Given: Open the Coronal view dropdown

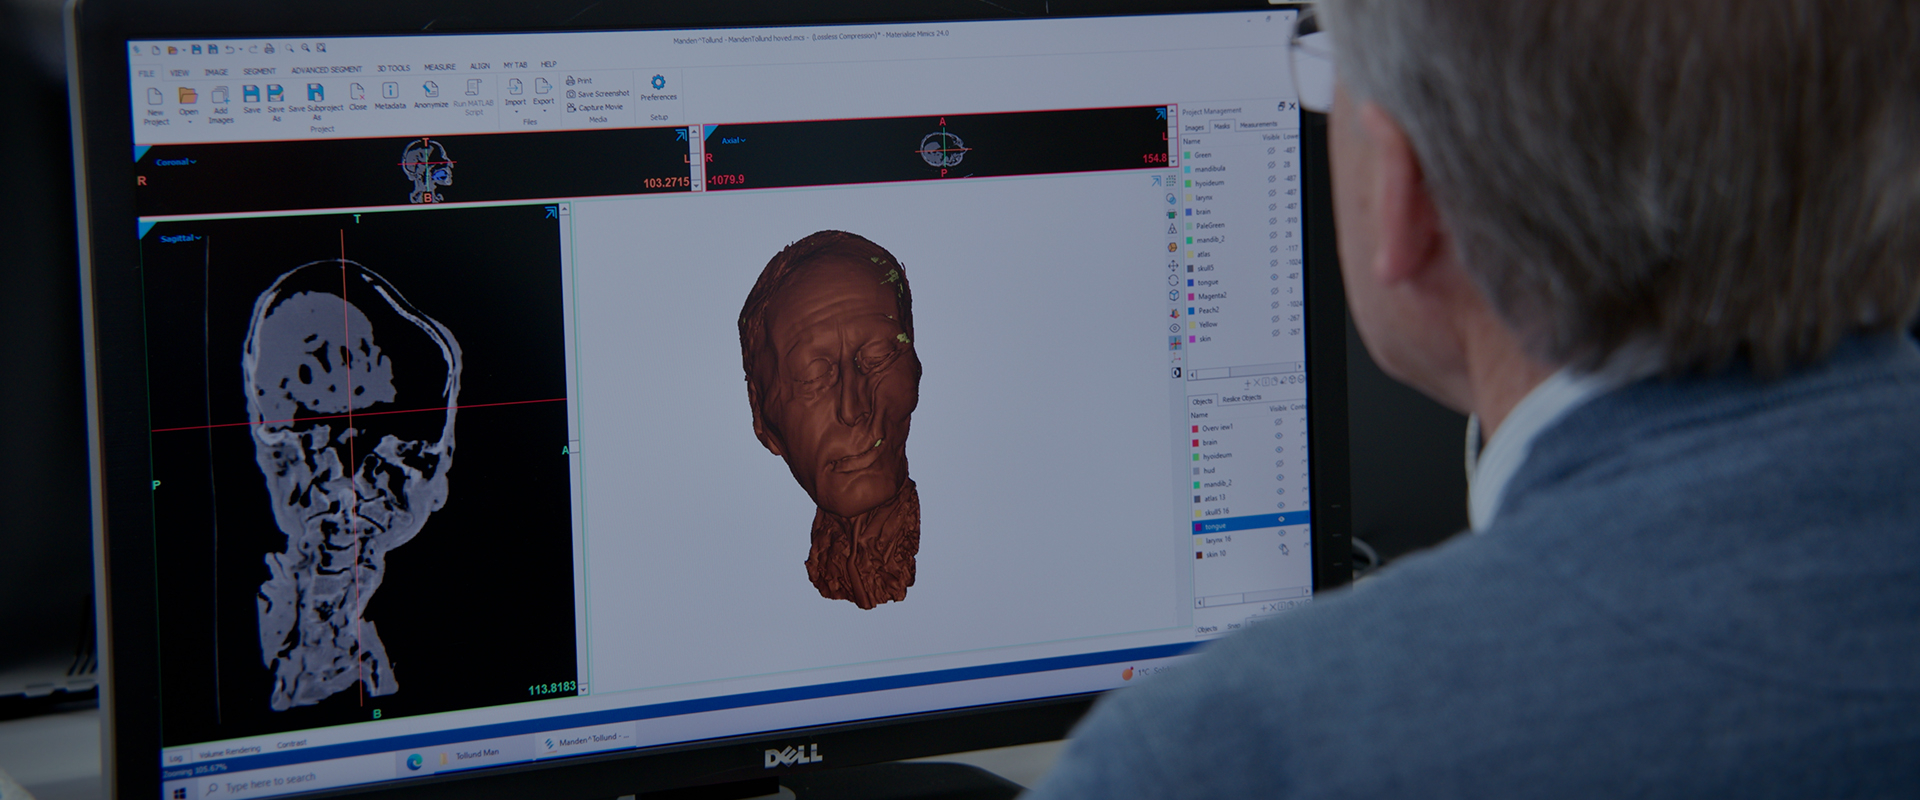Looking at the screenshot, I should (177, 162).
